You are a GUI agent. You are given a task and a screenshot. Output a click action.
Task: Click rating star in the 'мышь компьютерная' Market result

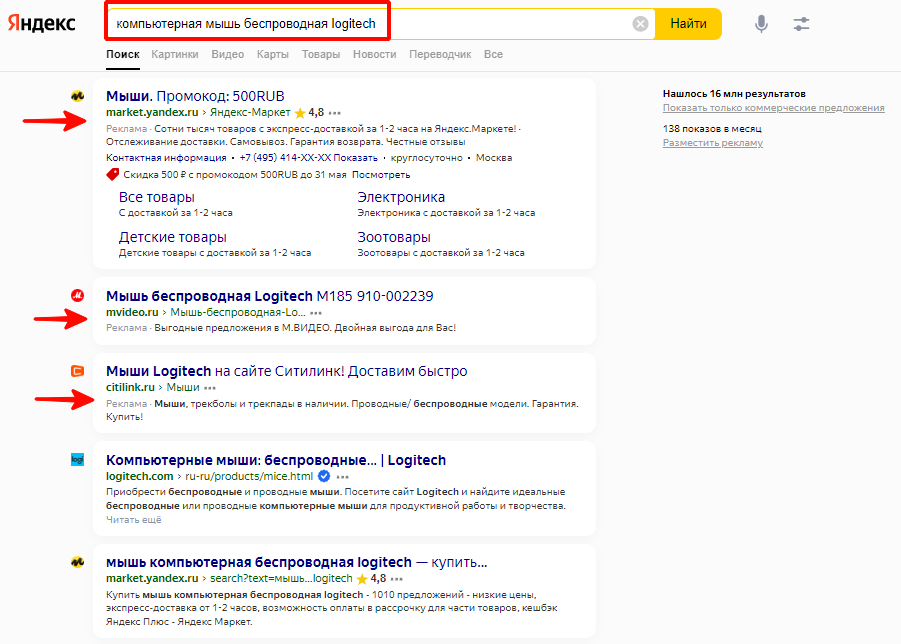(x=361, y=579)
